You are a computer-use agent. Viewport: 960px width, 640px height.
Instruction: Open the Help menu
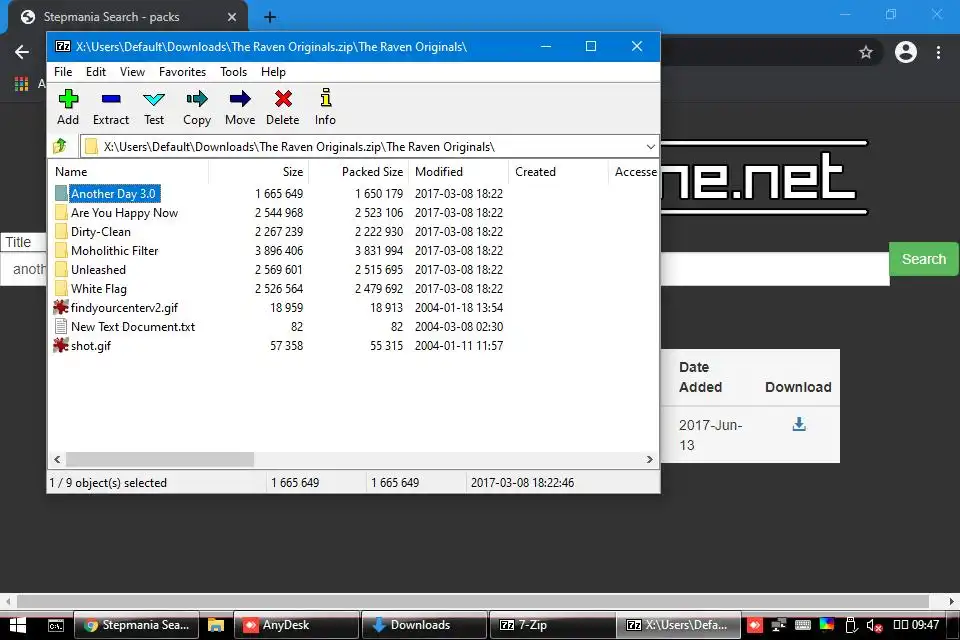click(x=273, y=72)
